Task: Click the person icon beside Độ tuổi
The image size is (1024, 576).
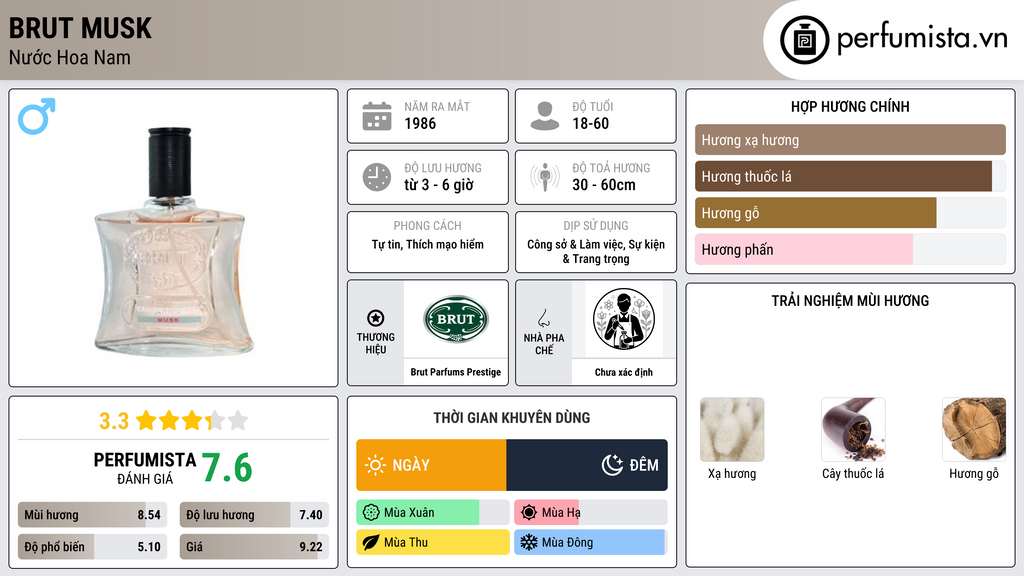Action: coord(545,116)
